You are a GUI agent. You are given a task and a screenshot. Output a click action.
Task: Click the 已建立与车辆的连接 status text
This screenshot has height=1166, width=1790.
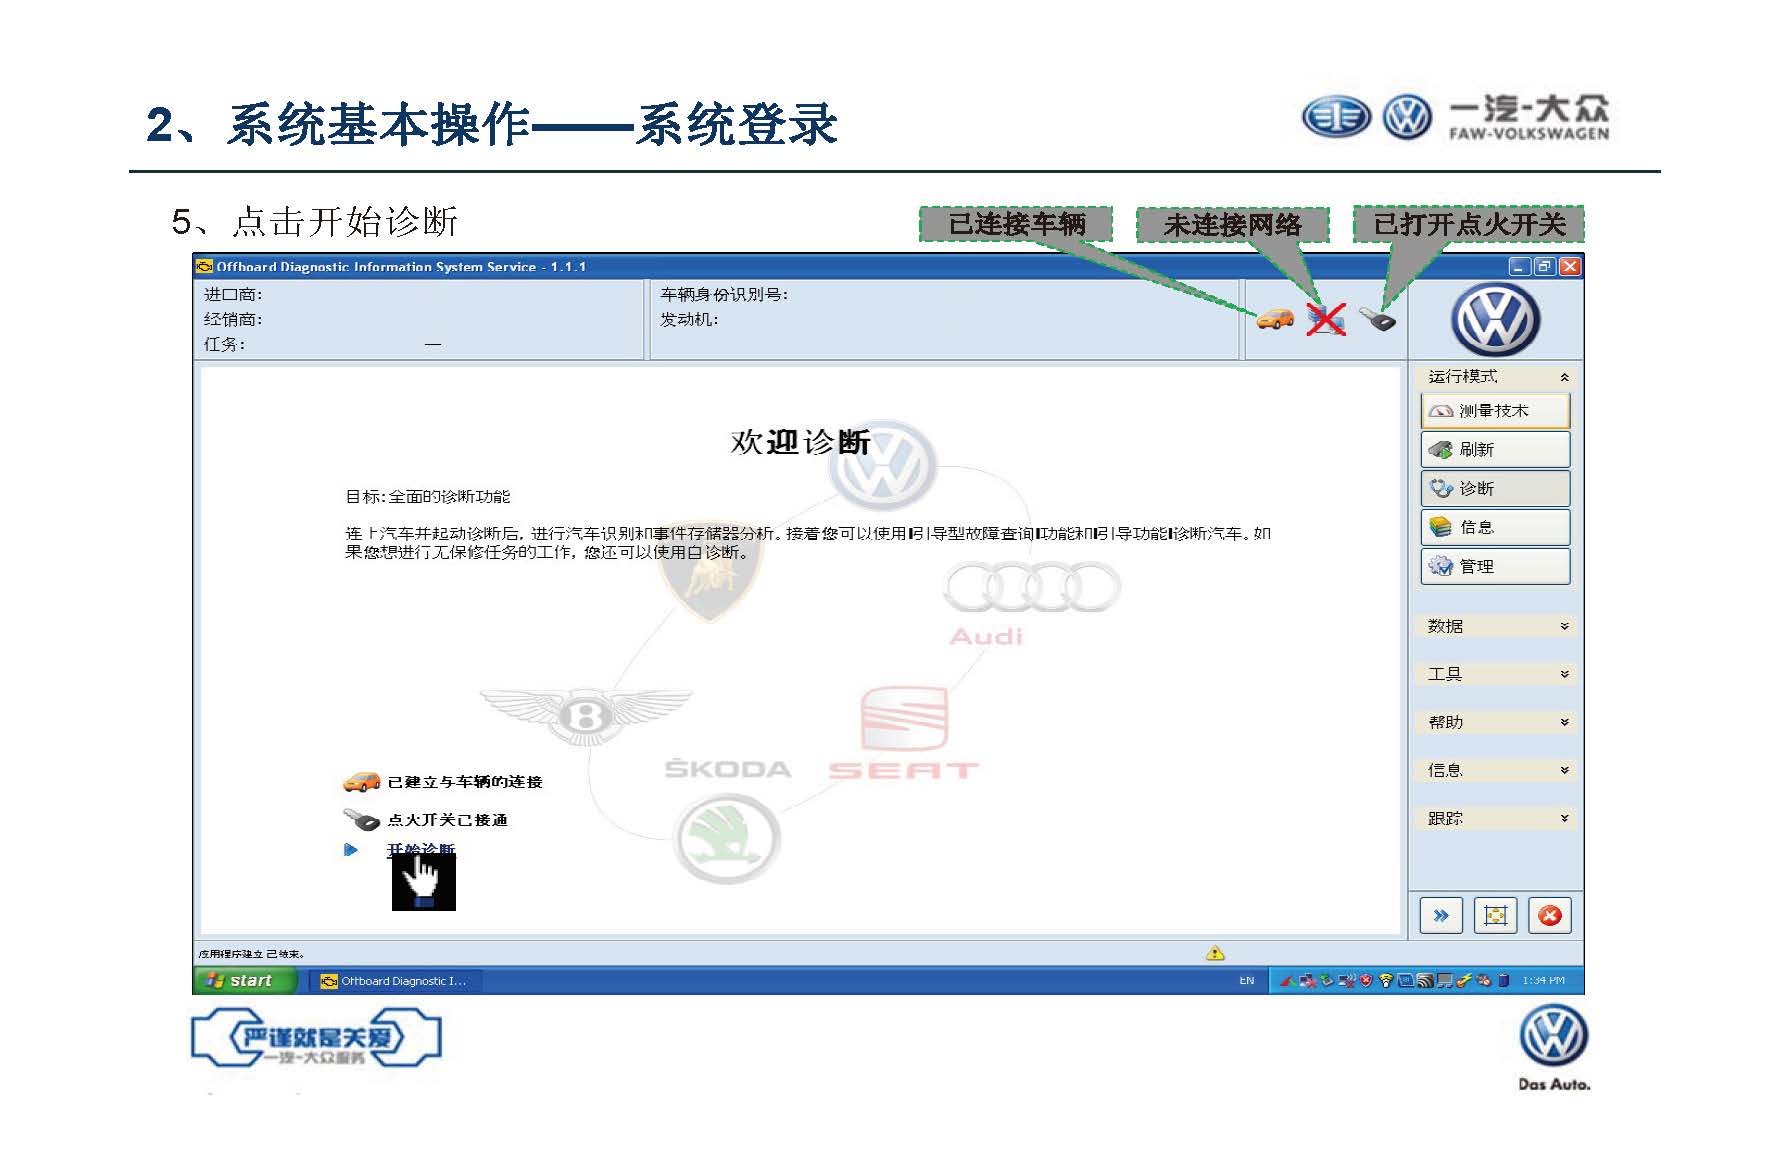[x=465, y=782]
